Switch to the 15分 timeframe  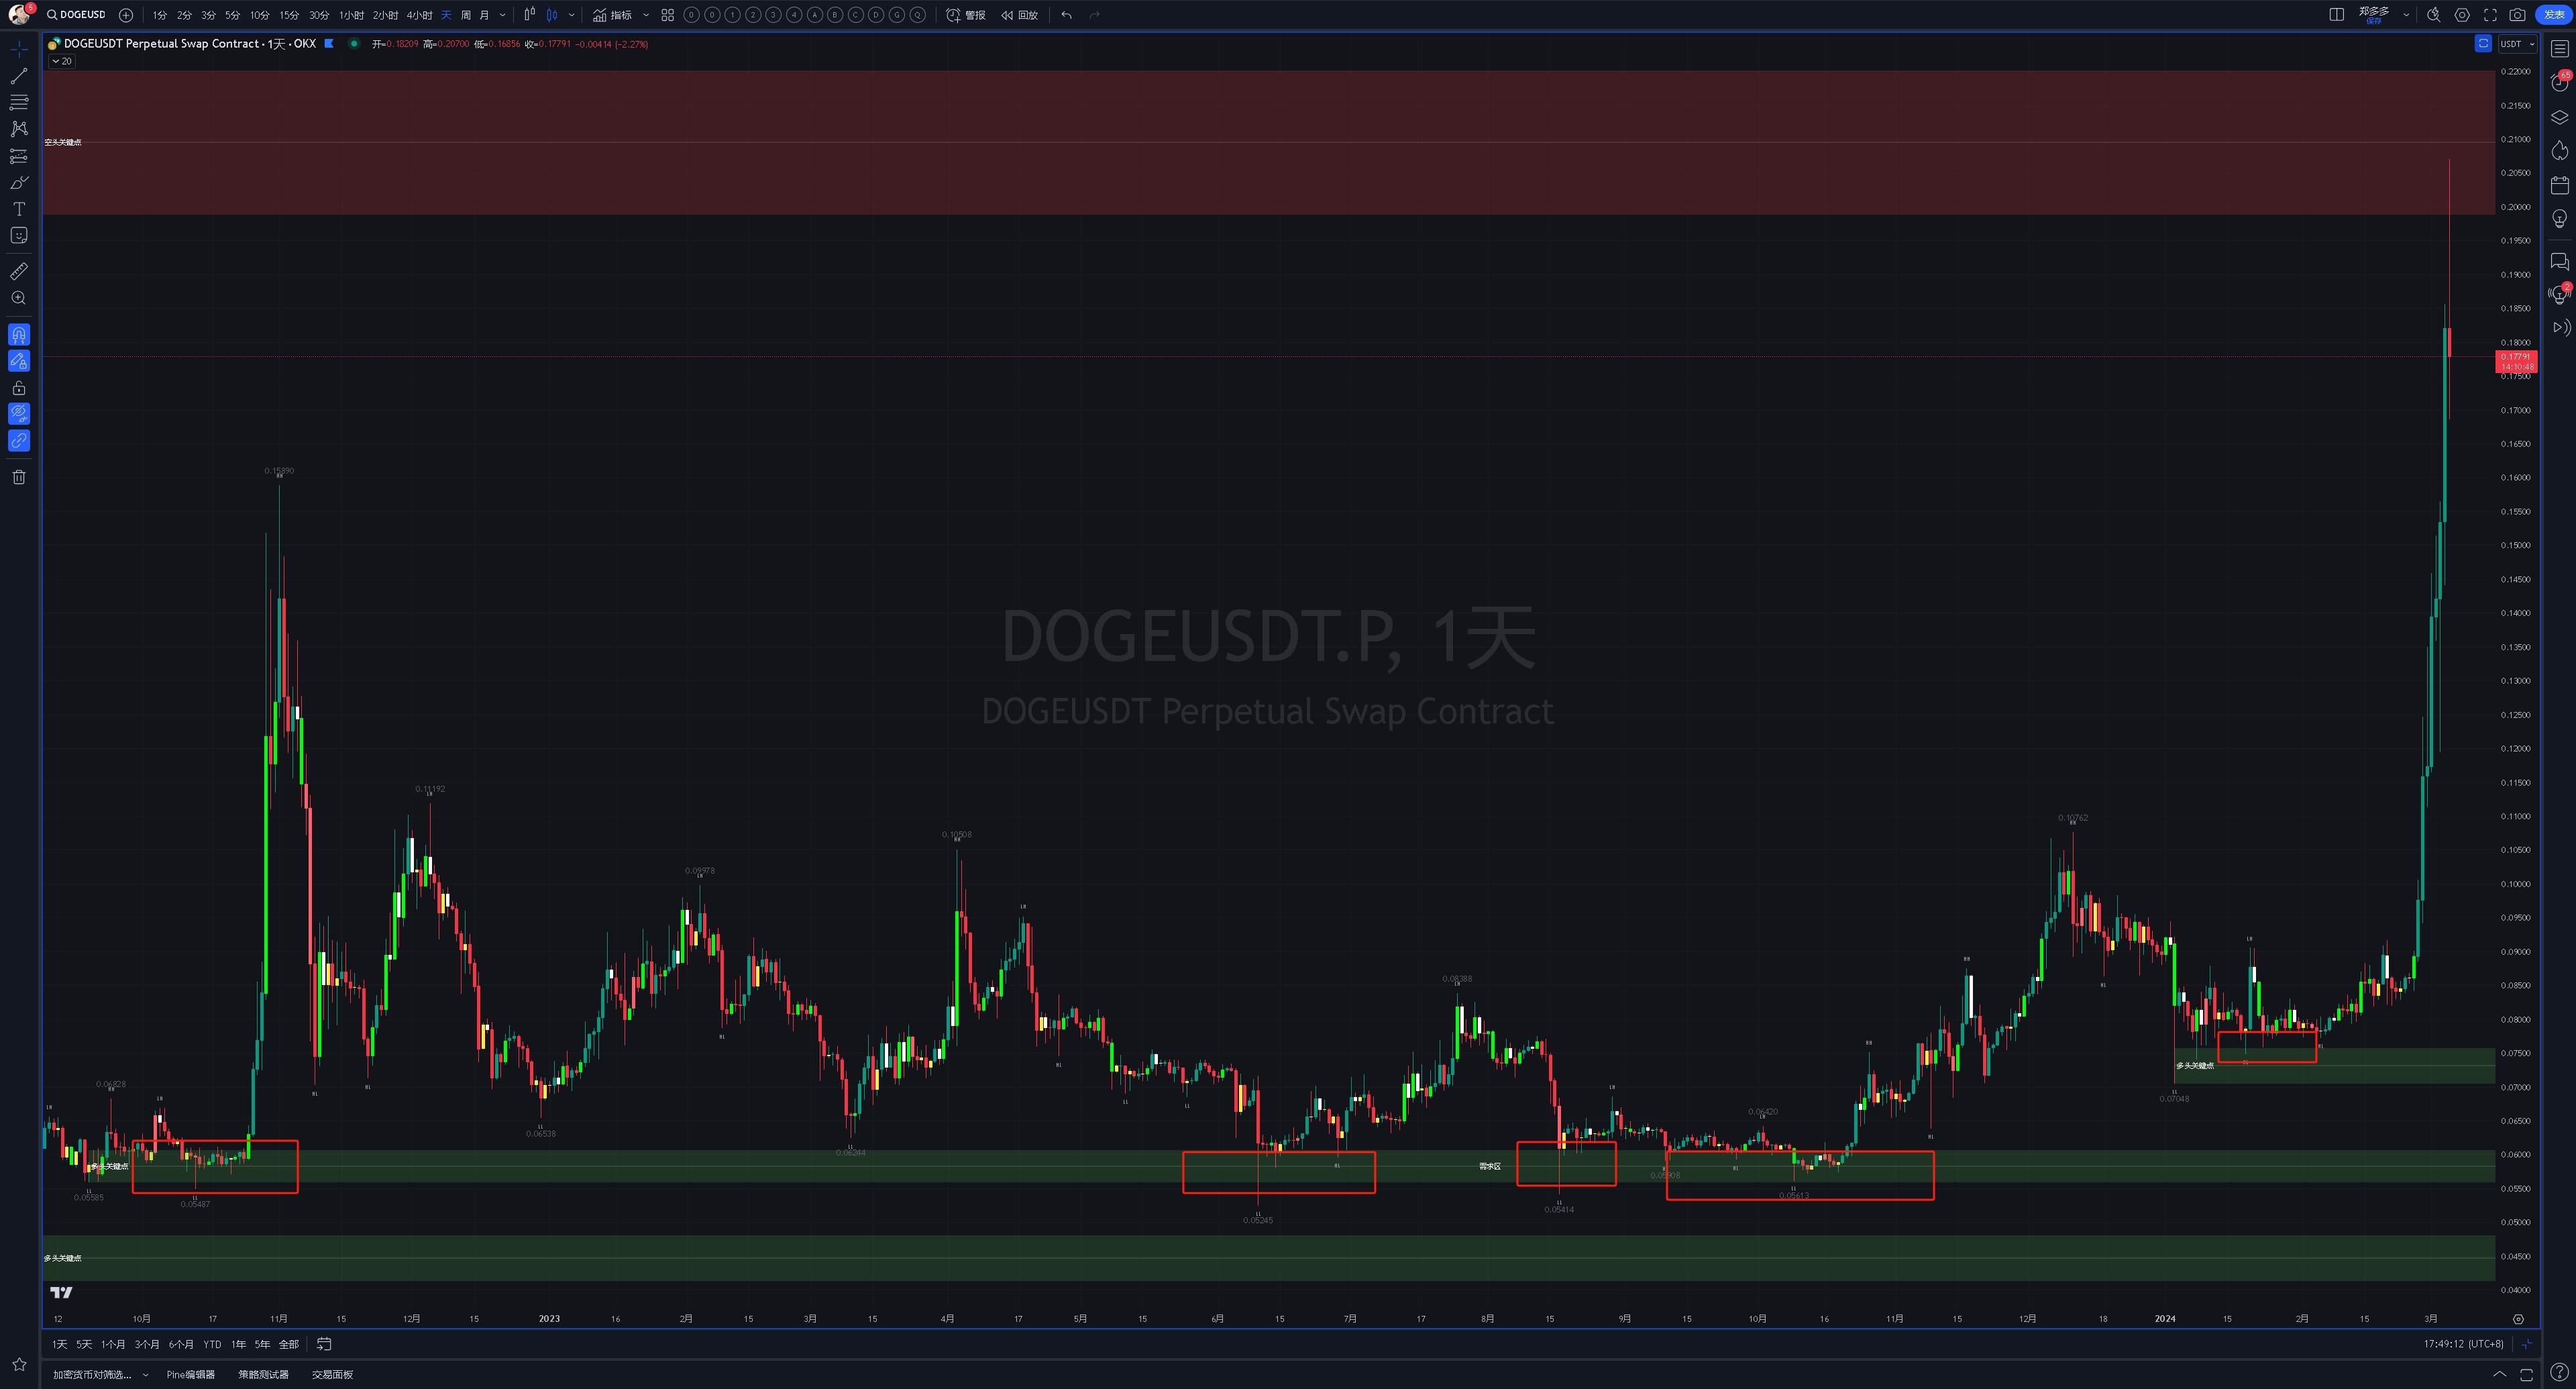[289, 15]
